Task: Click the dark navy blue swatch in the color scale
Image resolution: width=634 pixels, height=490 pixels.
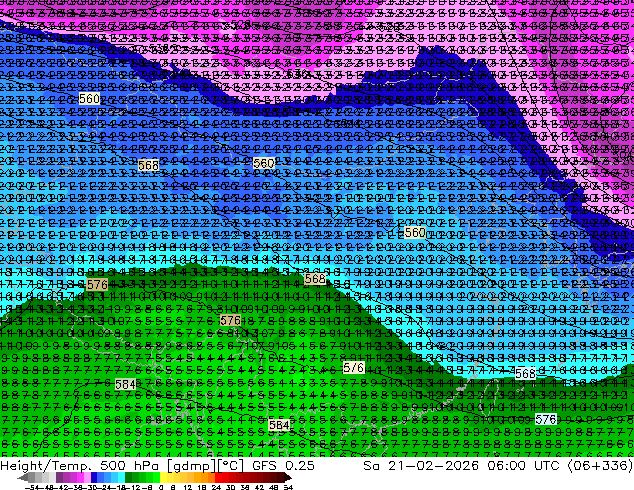Action: coord(94,478)
